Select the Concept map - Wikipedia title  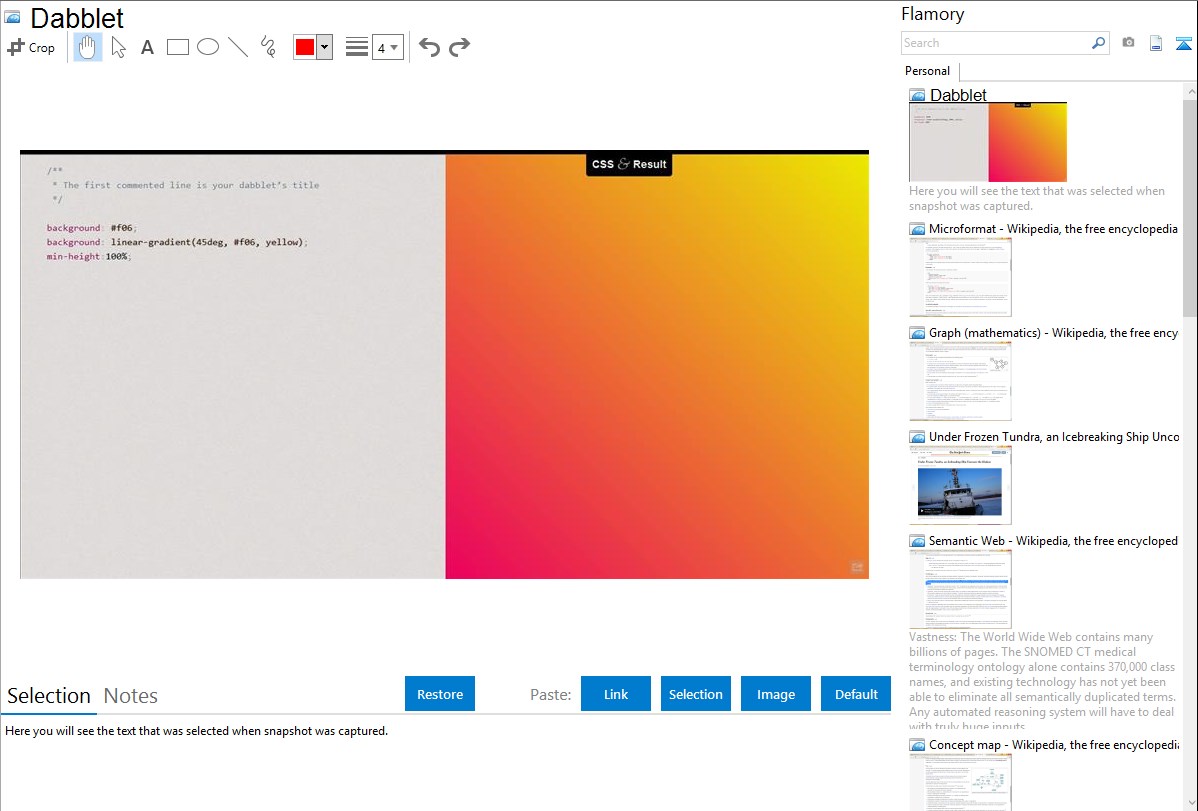(x=1054, y=744)
